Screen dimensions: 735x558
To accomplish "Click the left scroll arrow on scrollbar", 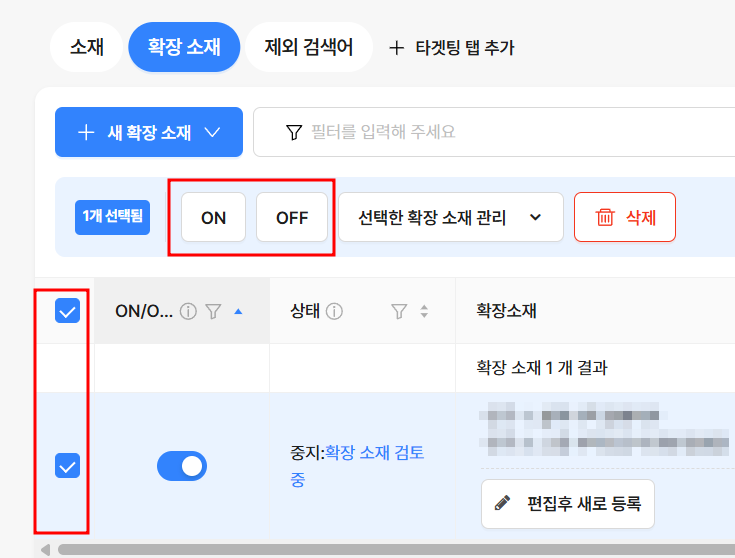I will pyautogui.click(x=45, y=550).
